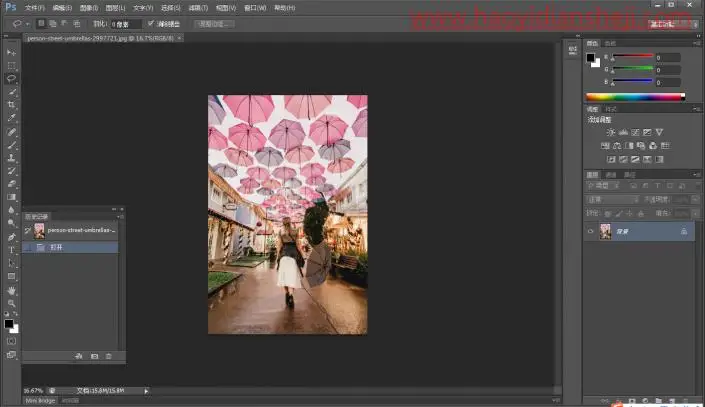Toggle visibility of the 背景 layer
The width and height of the screenshot is (705, 407).
[590, 231]
